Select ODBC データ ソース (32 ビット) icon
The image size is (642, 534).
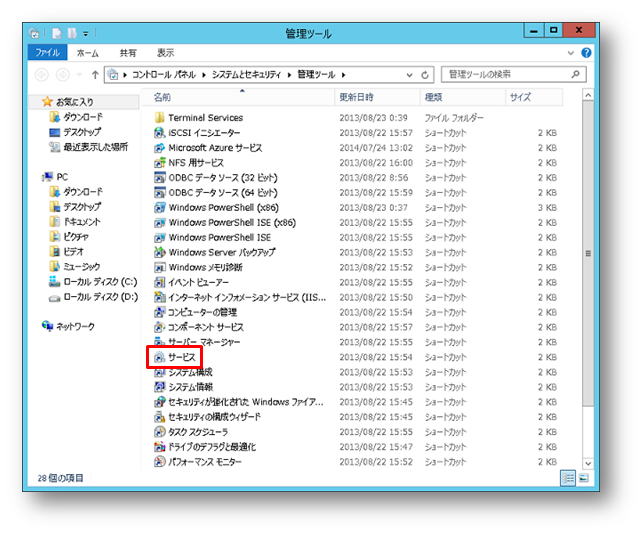pyautogui.click(x=159, y=178)
